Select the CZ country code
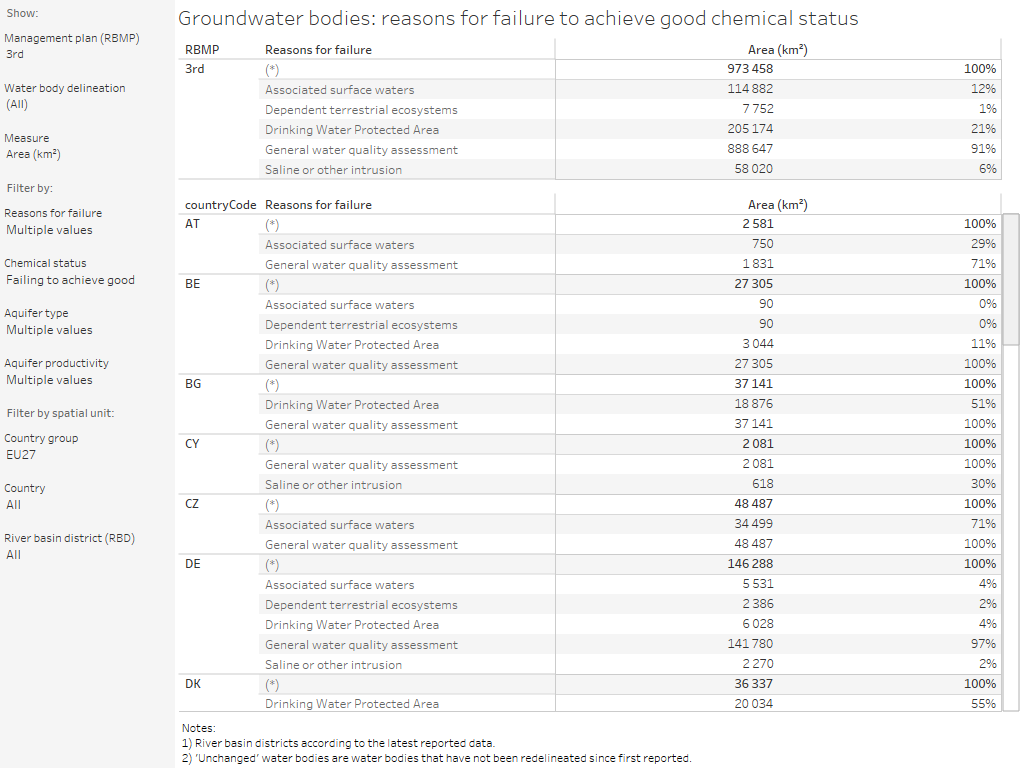 pos(192,504)
